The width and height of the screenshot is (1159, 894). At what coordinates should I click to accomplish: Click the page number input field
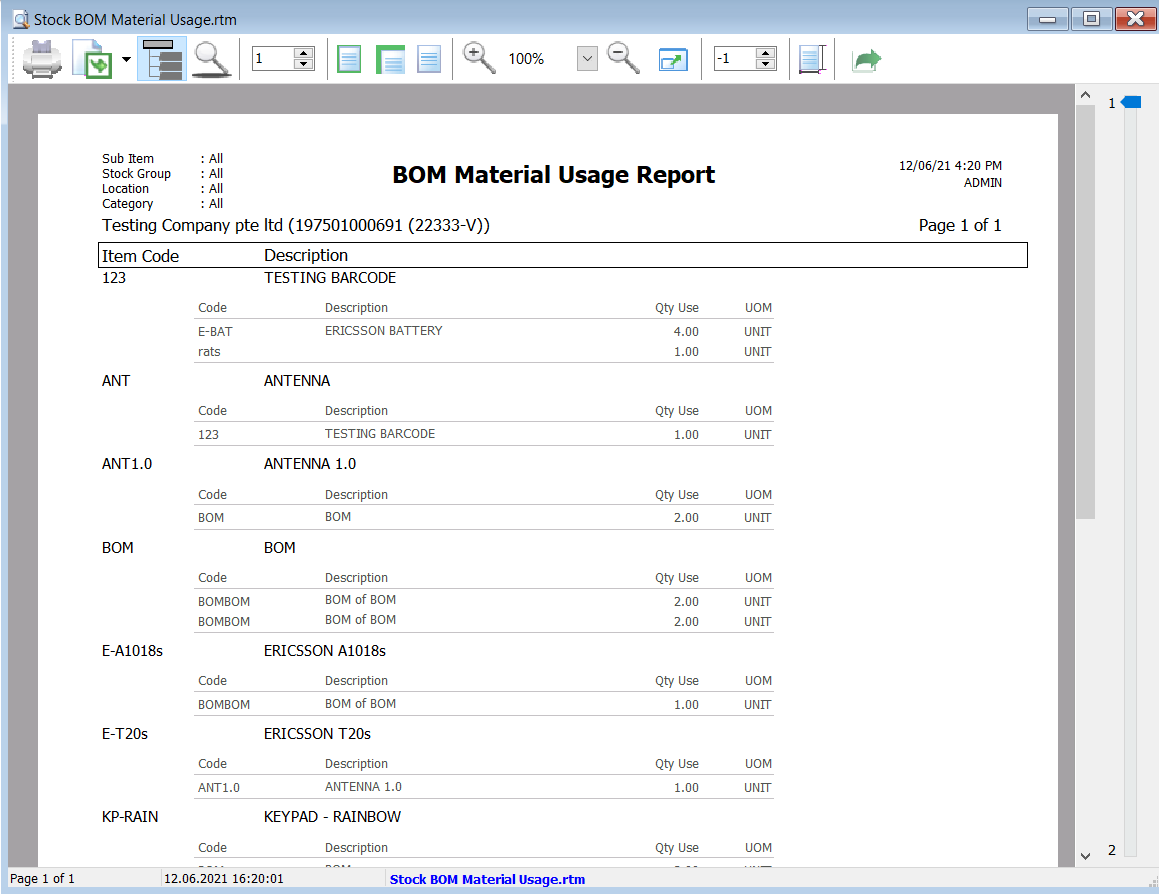(275, 58)
